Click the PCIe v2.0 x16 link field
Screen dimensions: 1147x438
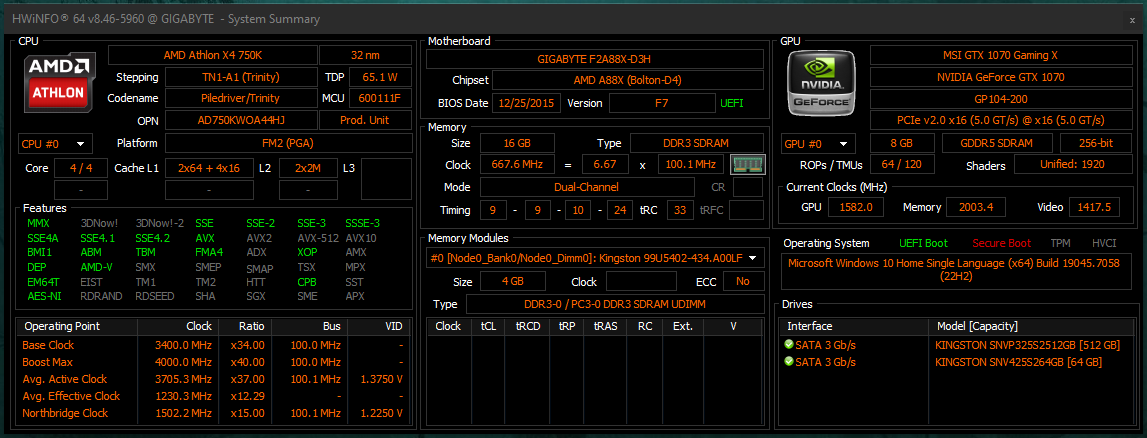tap(1001, 120)
